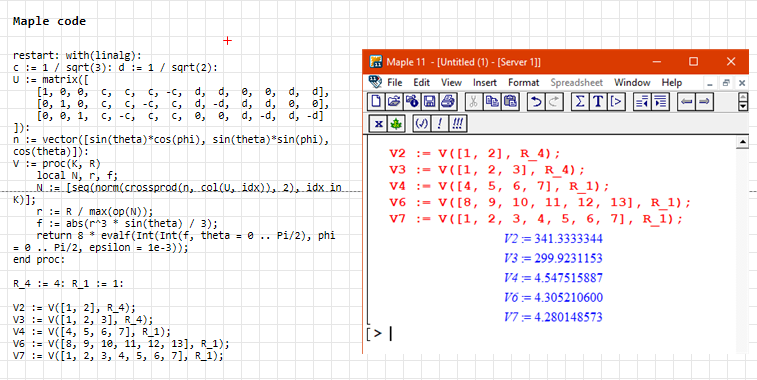Screen dimensions: 757x380
Task: Open the Help menu
Action: coord(672,83)
